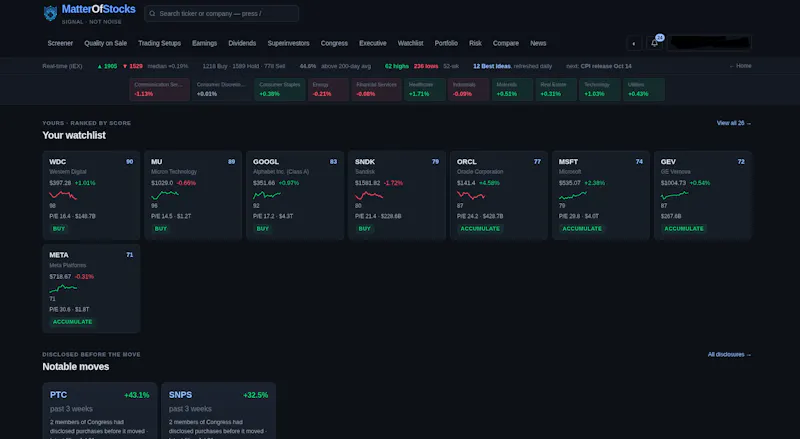
Task: Select the Consumer Staples sector tile
Action: (280, 89)
